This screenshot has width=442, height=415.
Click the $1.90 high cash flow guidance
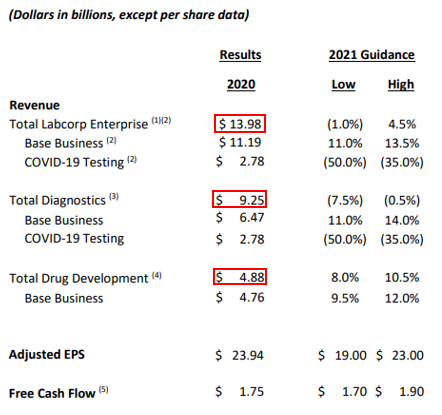399,392
